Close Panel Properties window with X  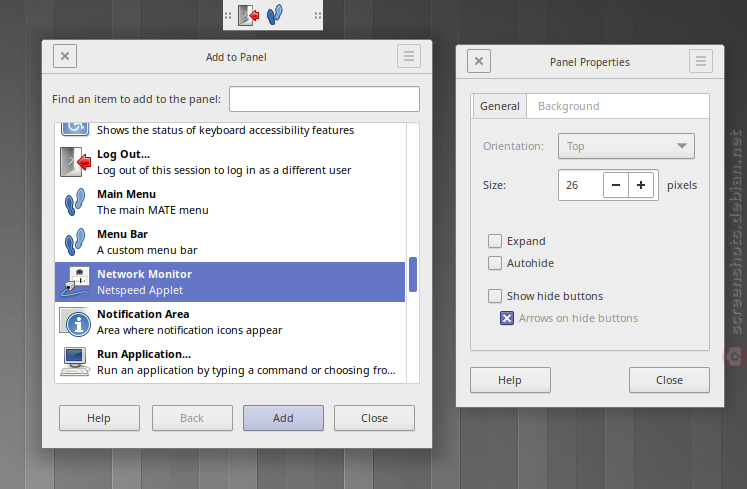click(x=479, y=61)
